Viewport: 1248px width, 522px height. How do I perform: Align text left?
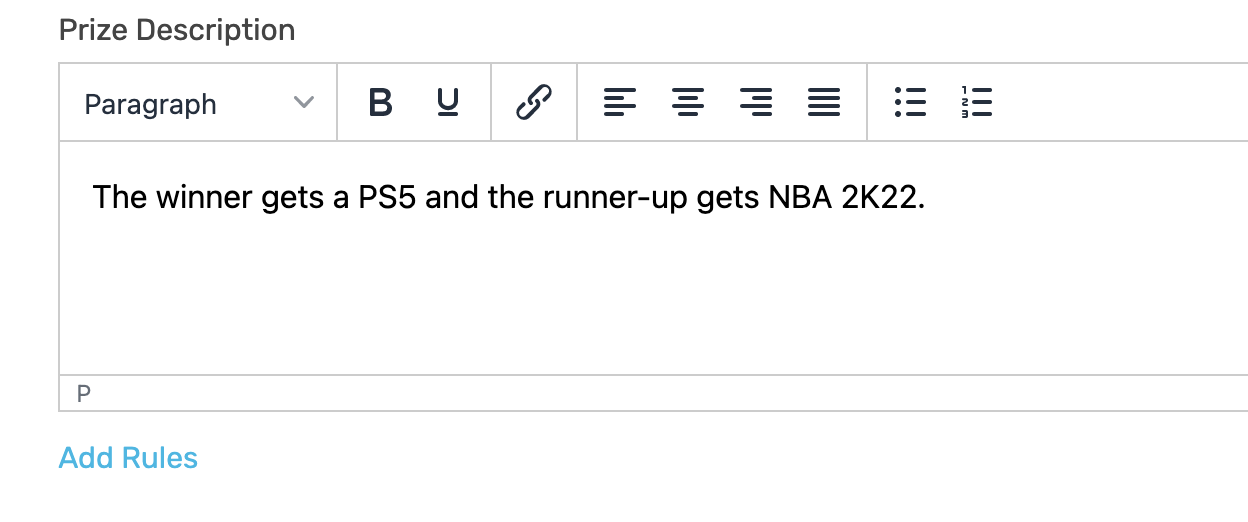[620, 102]
